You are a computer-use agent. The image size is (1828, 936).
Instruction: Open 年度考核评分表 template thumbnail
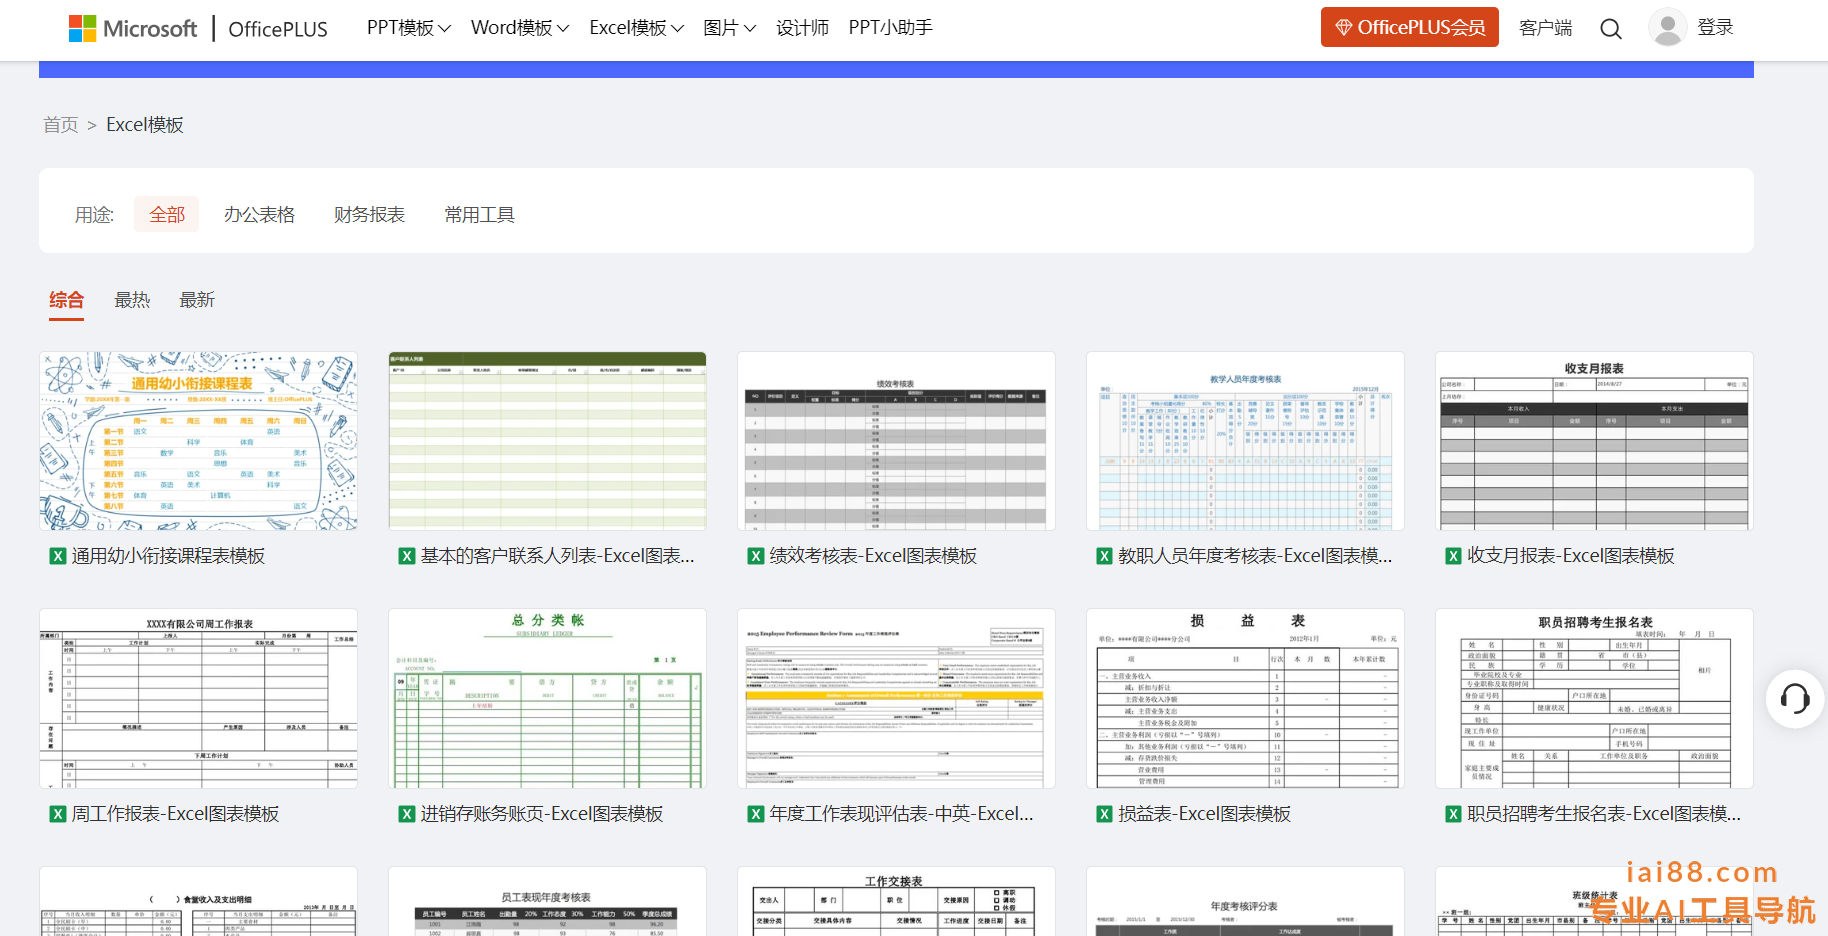[x=1245, y=902]
